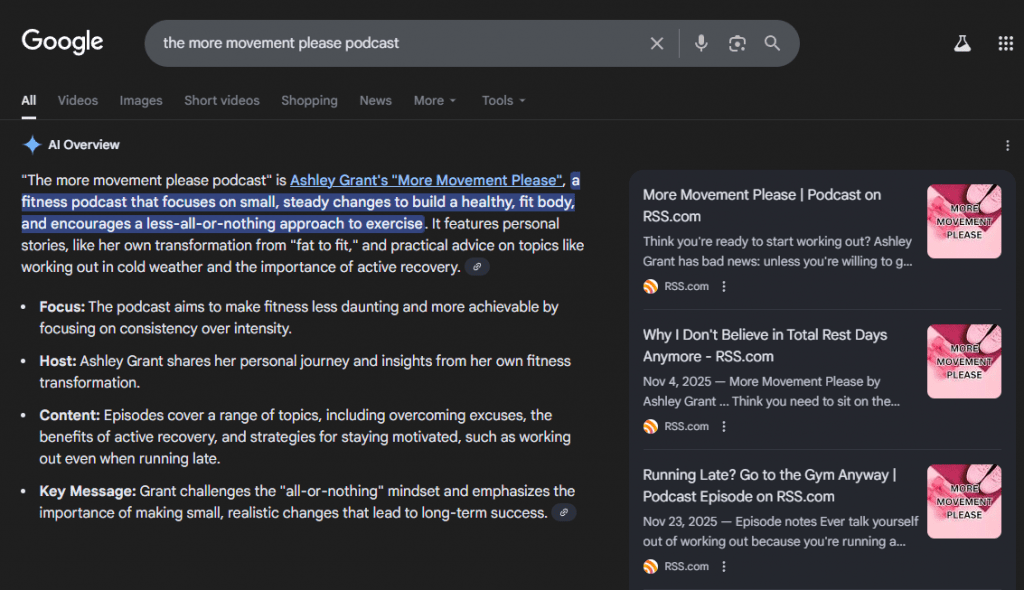Open Search Labs via the flask icon

point(962,42)
